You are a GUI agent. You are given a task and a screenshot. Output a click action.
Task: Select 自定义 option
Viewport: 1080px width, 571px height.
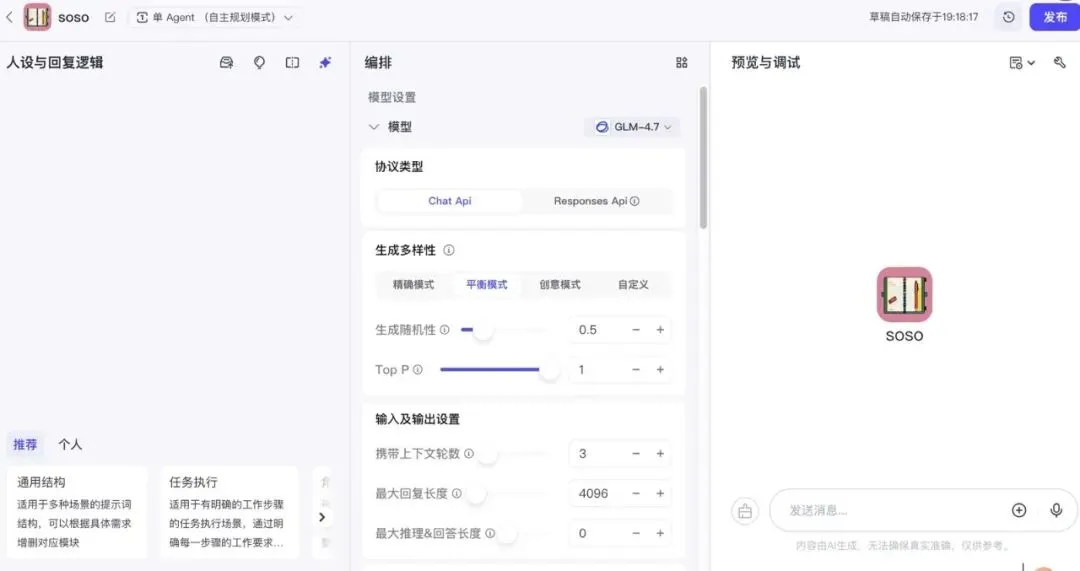point(633,284)
